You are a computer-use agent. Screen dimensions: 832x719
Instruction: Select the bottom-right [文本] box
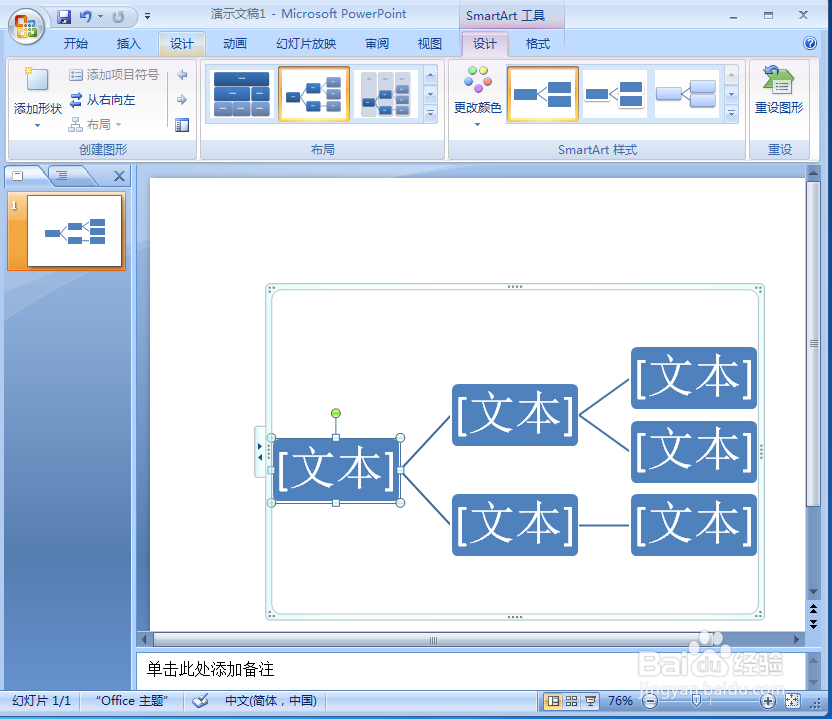point(694,525)
